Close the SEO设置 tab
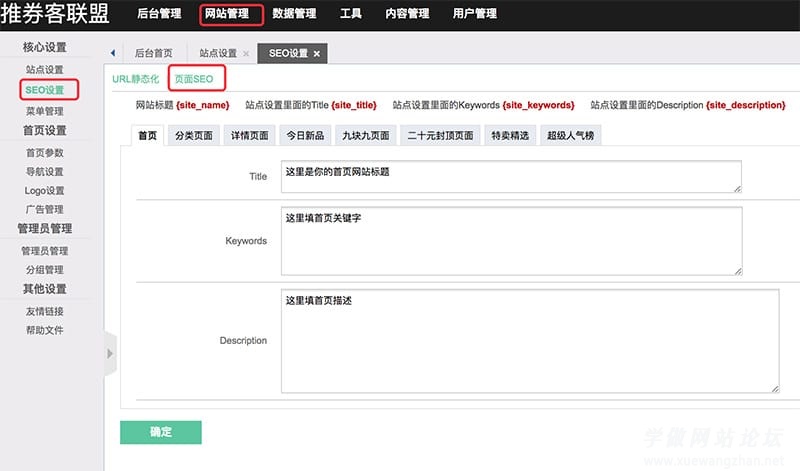The width and height of the screenshot is (800, 471). (x=317, y=54)
